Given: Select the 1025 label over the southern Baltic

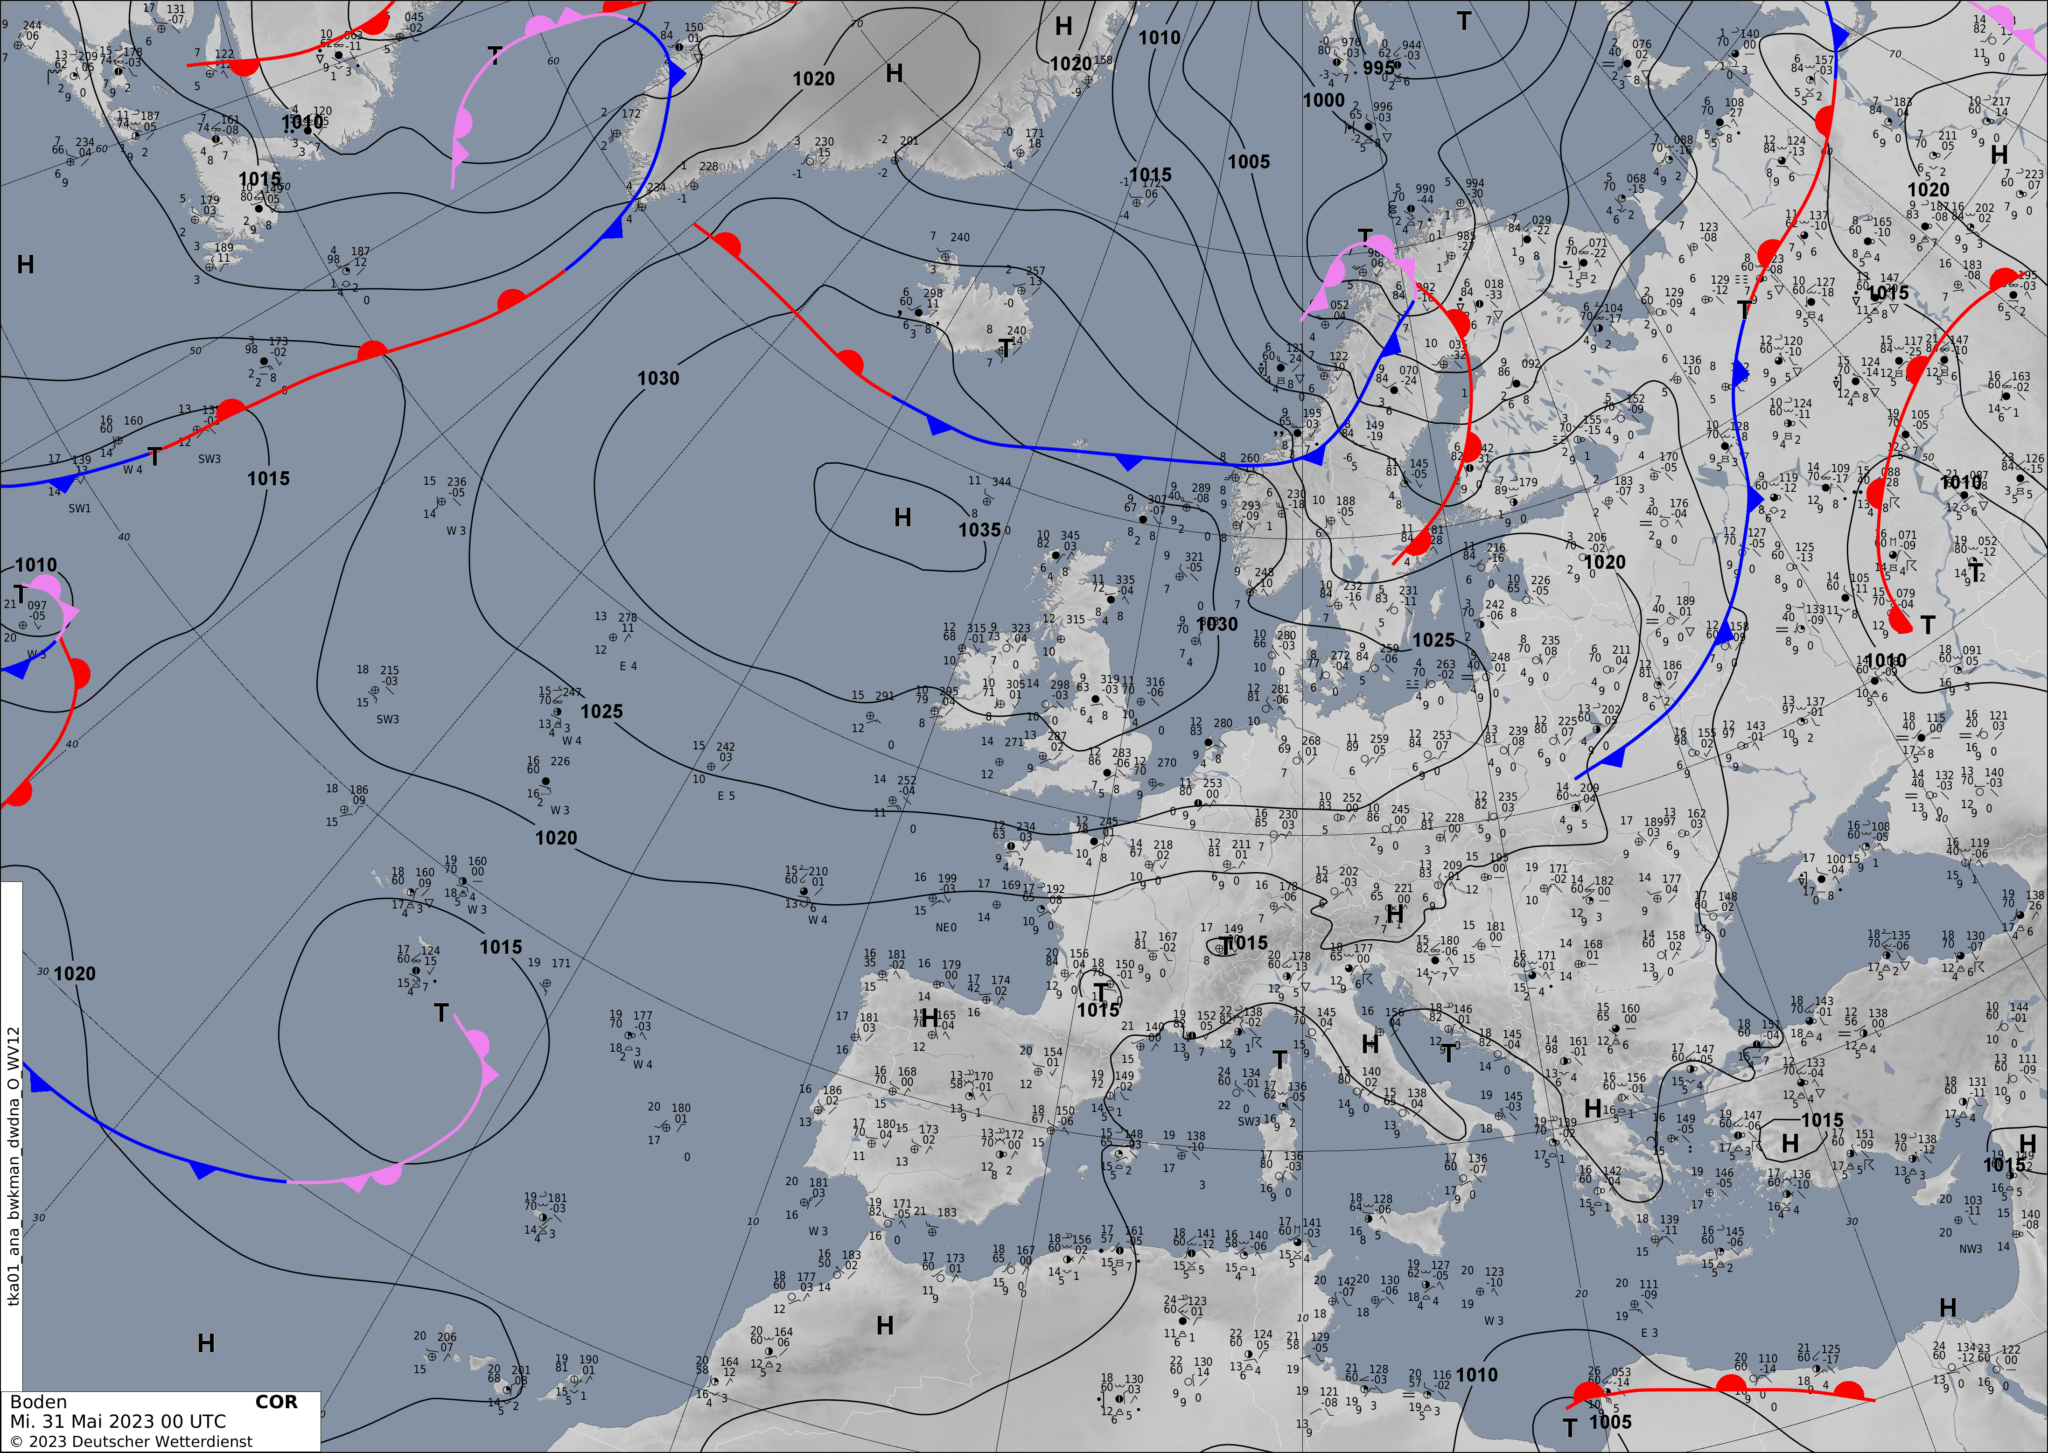Looking at the screenshot, I should coord(1433,640).
